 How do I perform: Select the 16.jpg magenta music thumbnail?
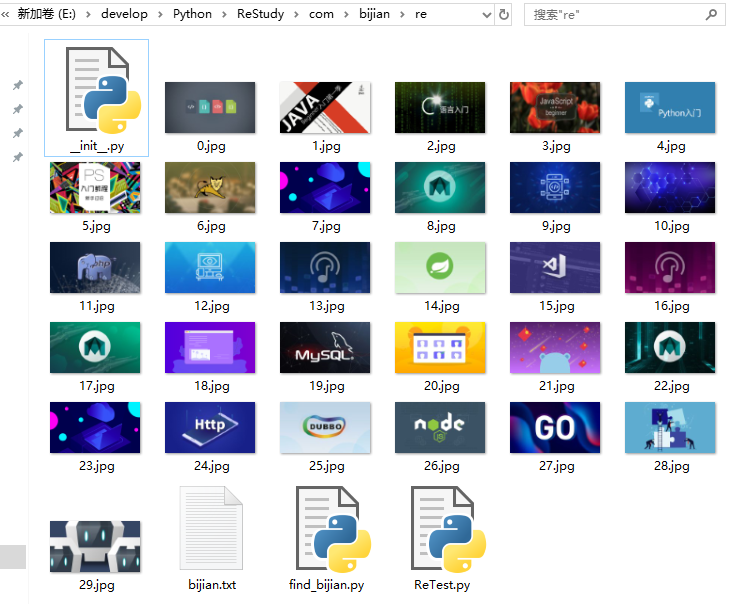pos(670,267)
